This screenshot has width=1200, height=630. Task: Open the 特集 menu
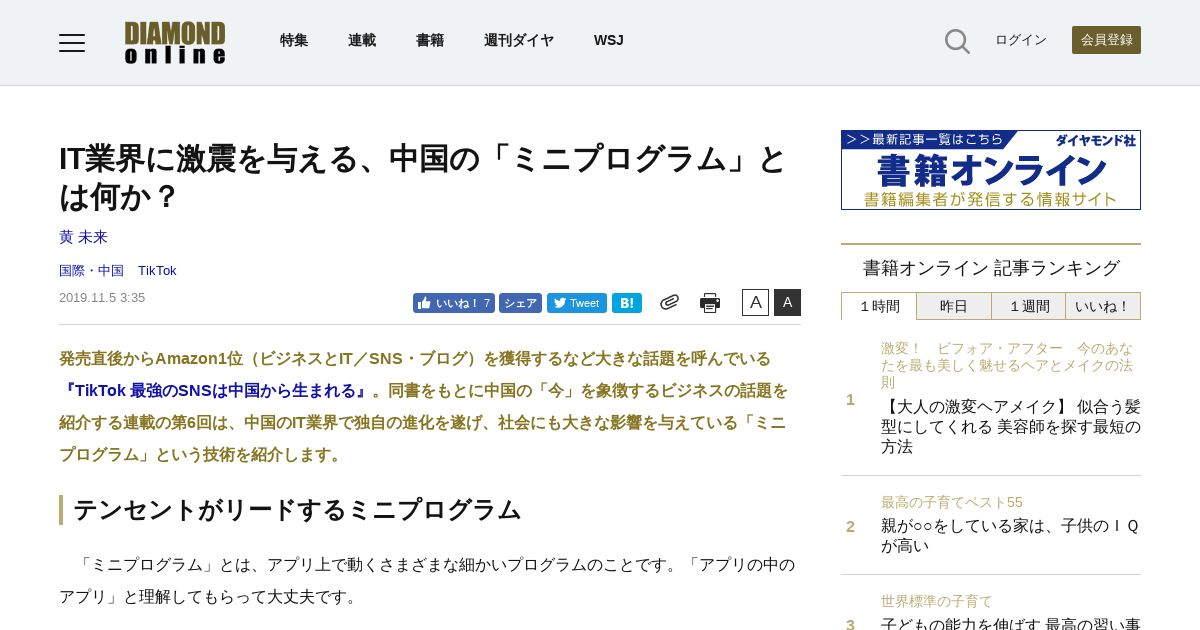click(x=294, y=41)
